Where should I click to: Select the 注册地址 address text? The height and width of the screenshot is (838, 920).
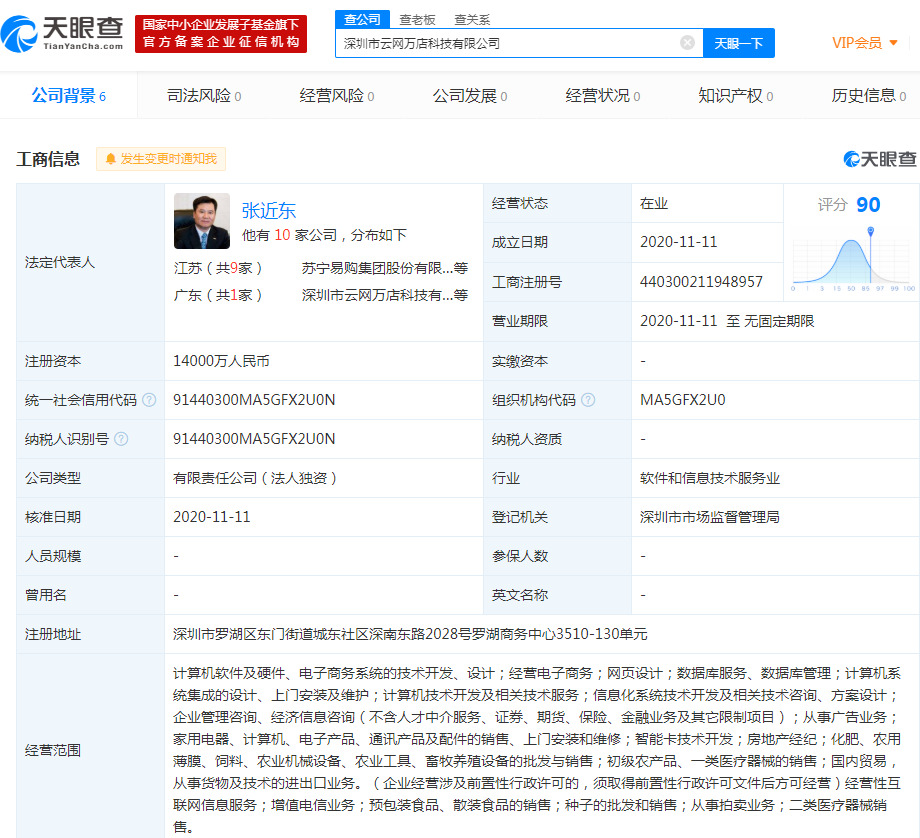(410, 634)
